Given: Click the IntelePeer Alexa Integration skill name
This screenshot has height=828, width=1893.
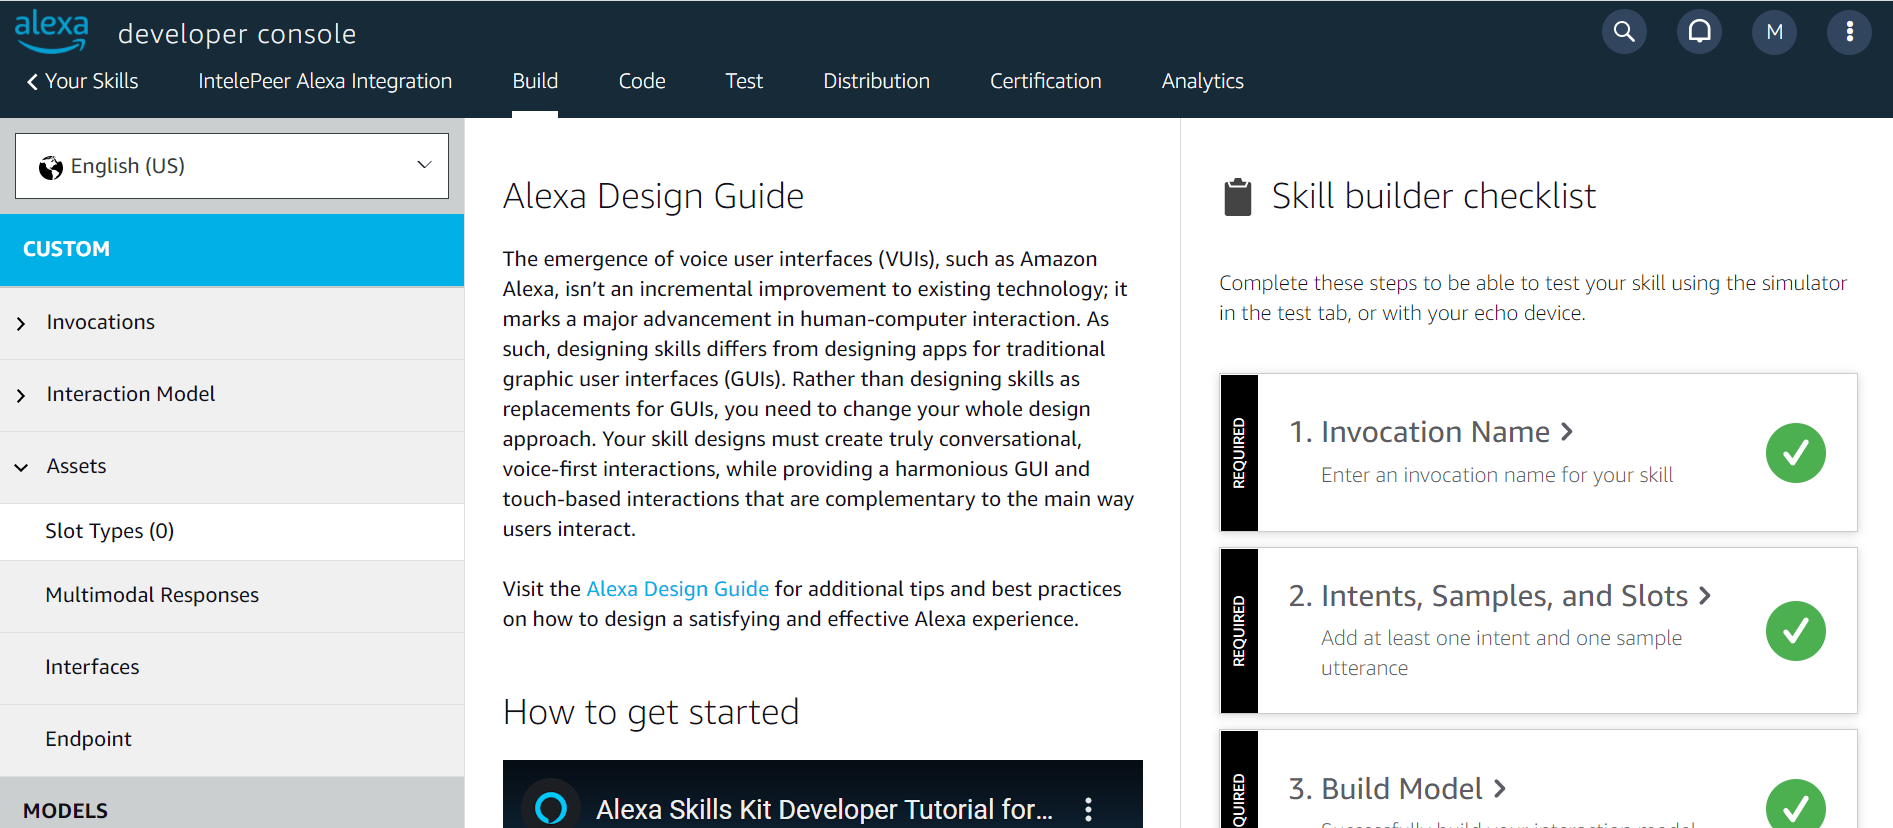Looking at the screenshot, I should [325, 81].
